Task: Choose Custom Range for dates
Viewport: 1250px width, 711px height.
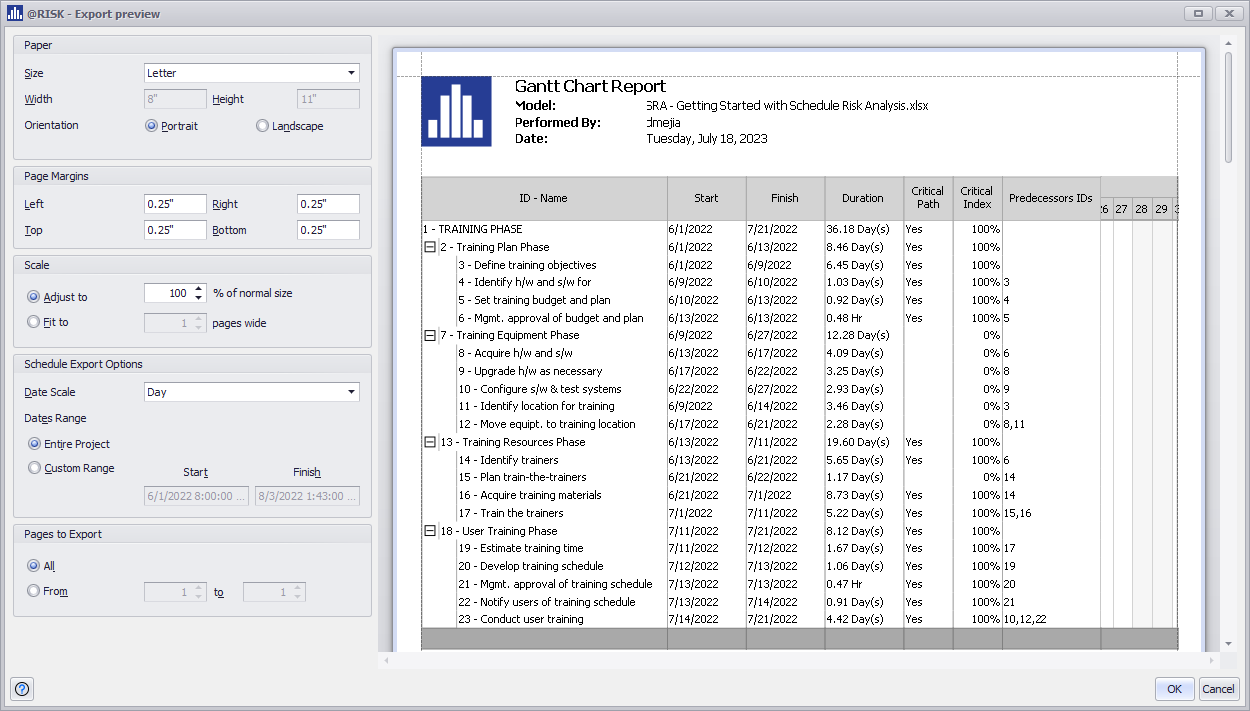Action: click(35, 468)
